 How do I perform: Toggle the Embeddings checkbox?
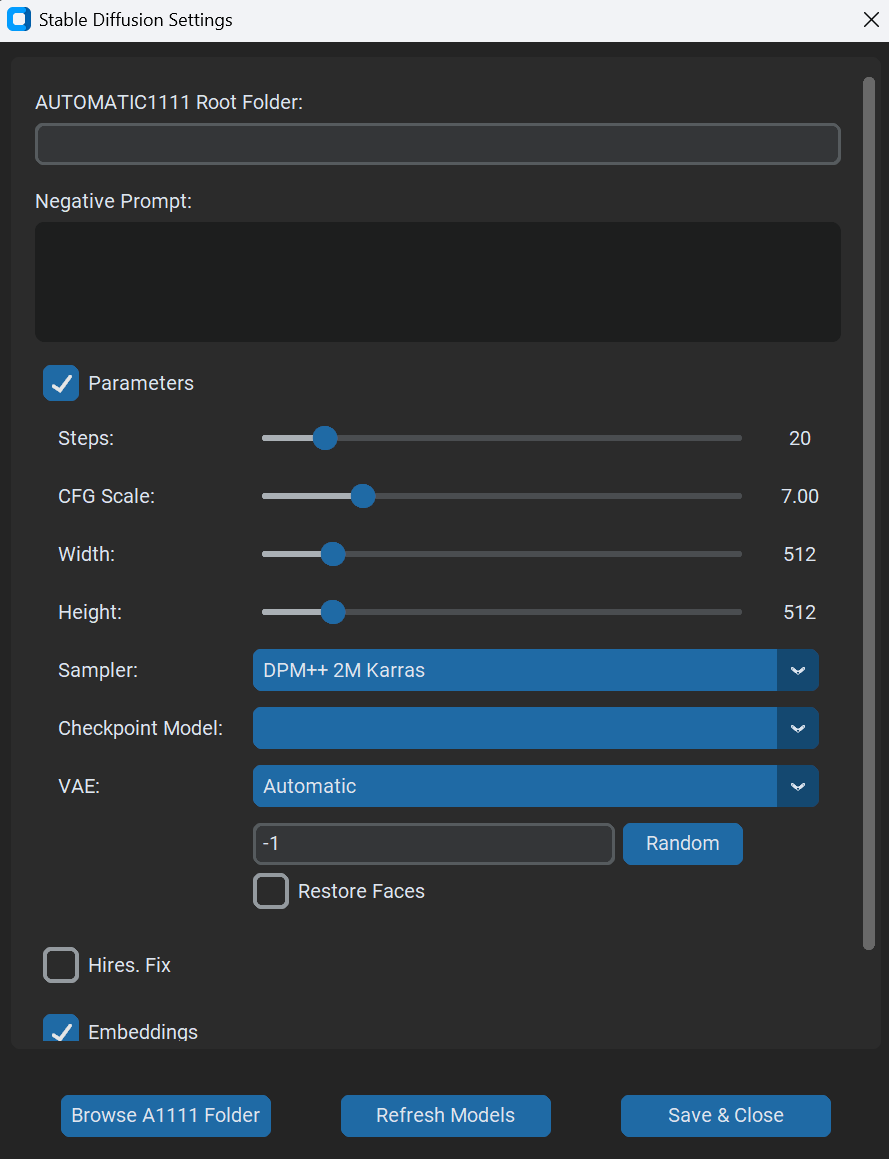tap(61, 1030)
